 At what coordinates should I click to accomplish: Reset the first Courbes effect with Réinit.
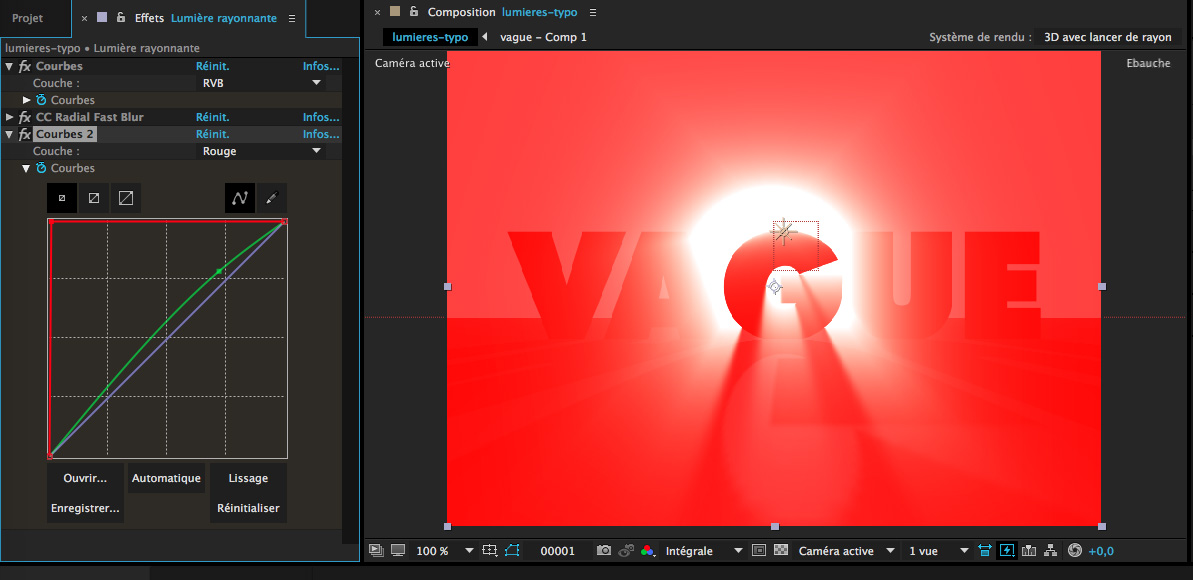pos(212,66)
